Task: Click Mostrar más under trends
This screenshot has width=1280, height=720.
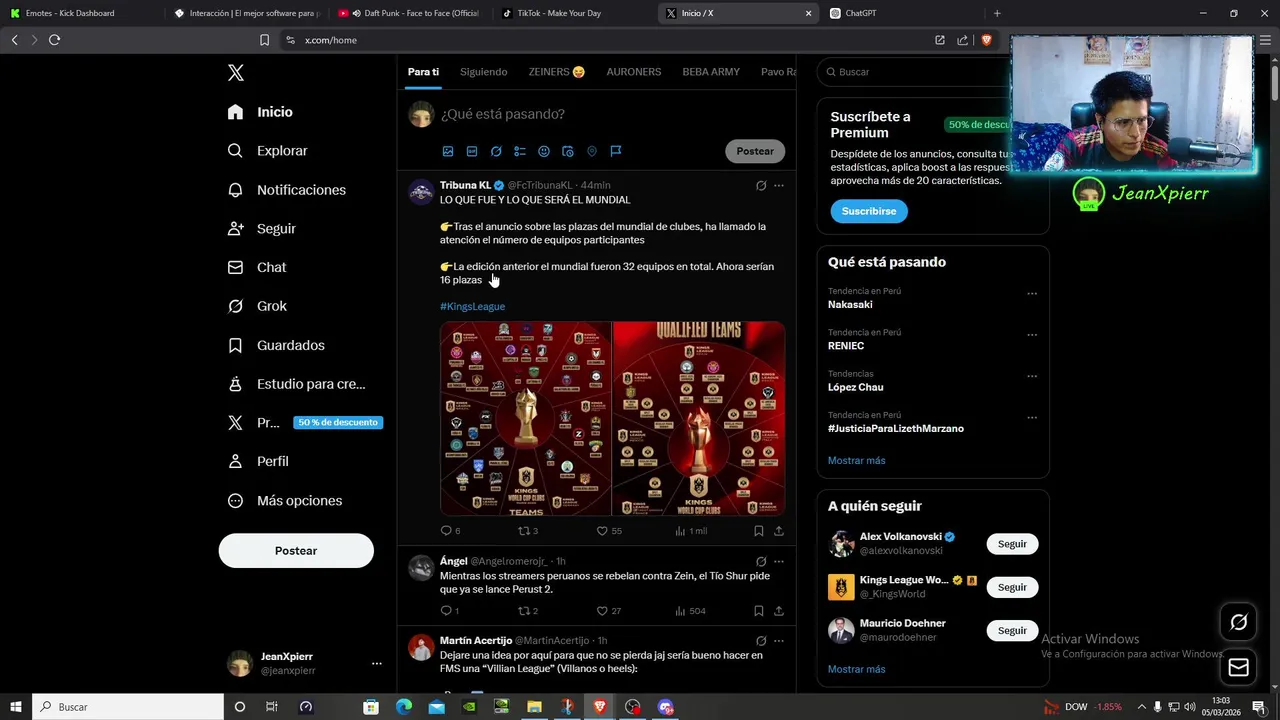Action: [x=857, y=461]
